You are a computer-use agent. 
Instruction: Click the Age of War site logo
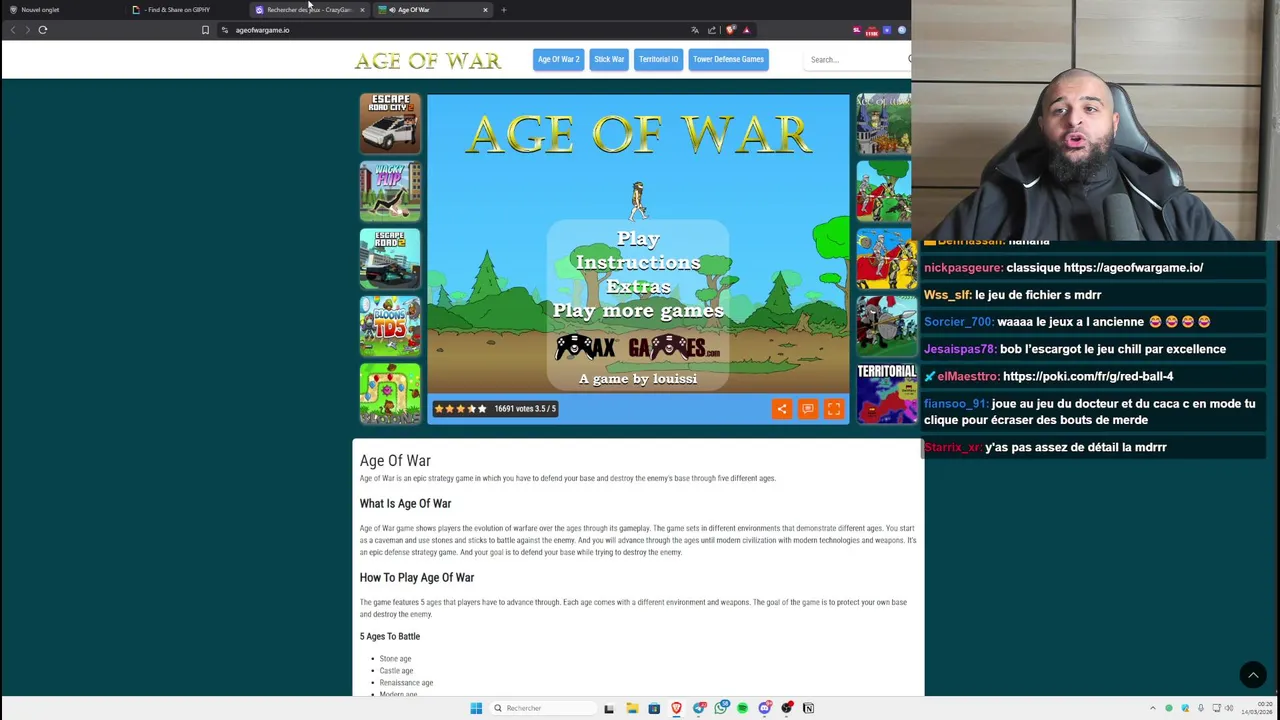point(428,60)
